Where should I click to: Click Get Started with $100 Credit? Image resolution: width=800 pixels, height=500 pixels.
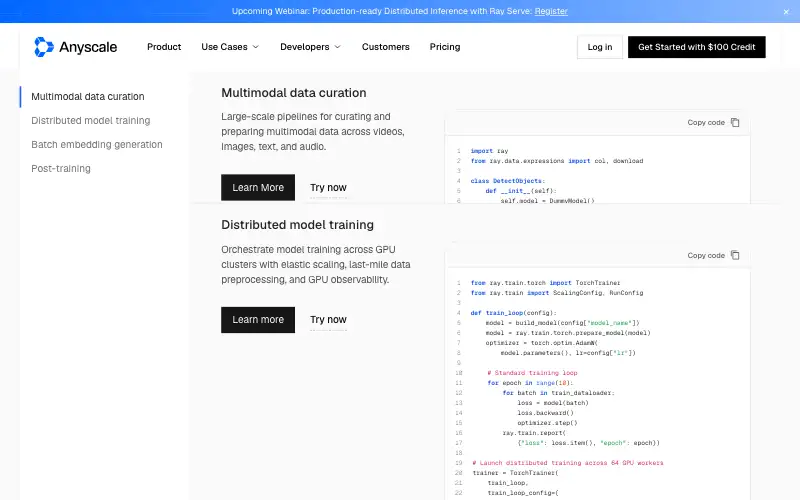(x=696, y=47)
